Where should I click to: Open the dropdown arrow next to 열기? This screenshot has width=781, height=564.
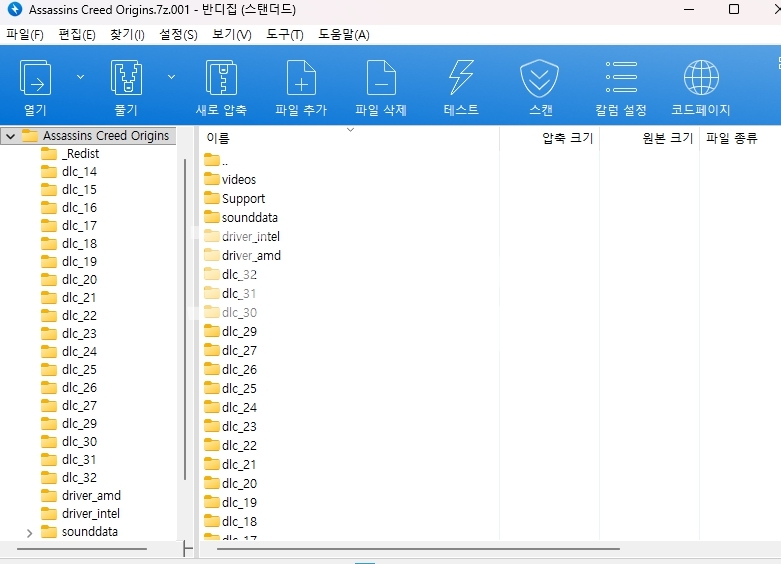pyautogui.click(x=80, y=77)
